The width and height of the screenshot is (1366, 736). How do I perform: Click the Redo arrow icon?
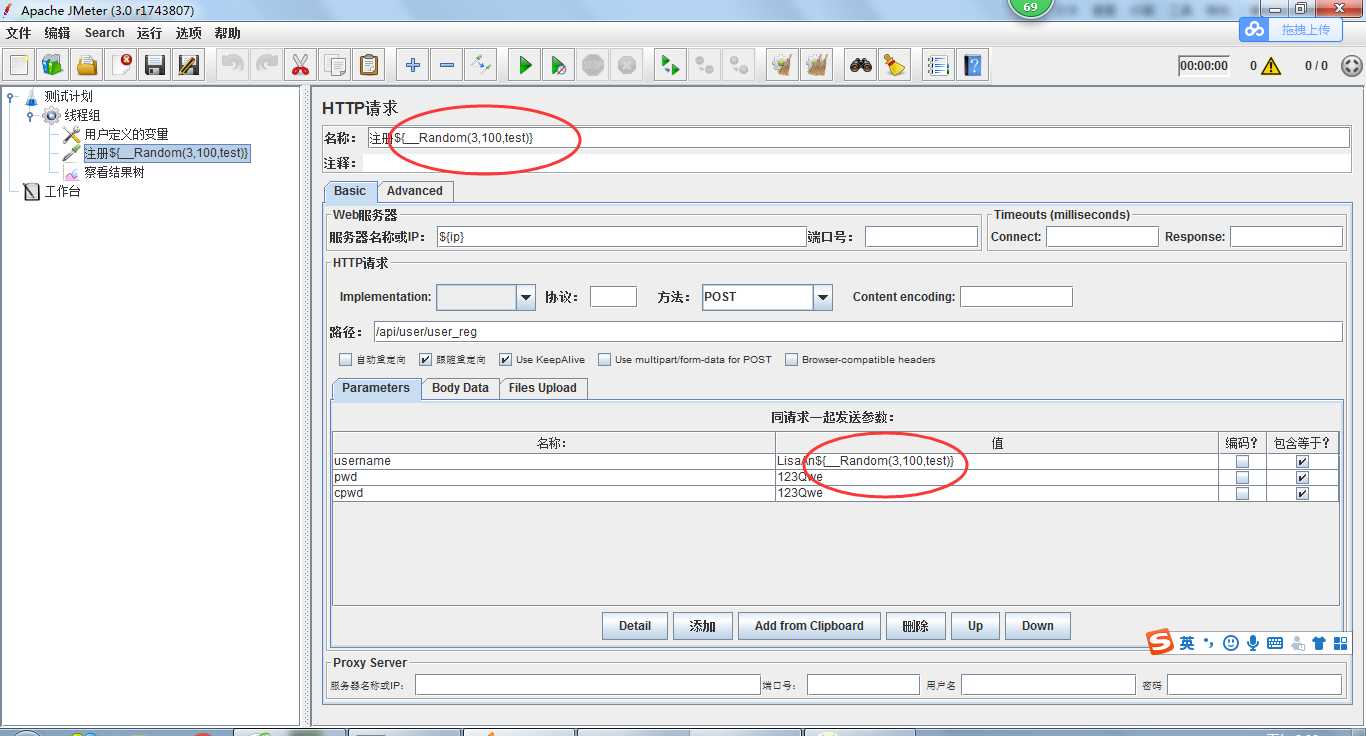266,66
